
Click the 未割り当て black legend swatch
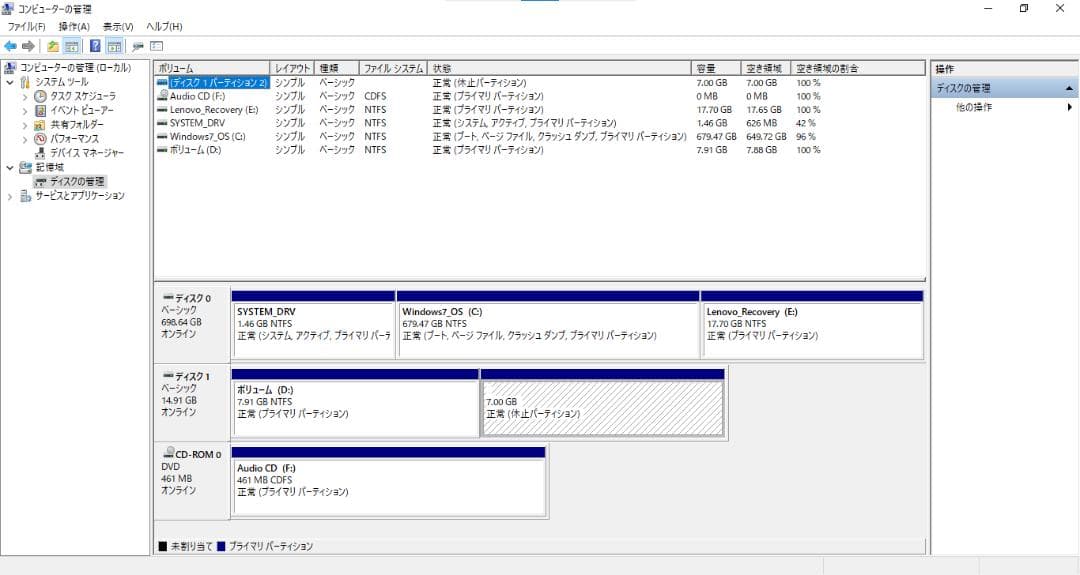click(x=163, y=546)
